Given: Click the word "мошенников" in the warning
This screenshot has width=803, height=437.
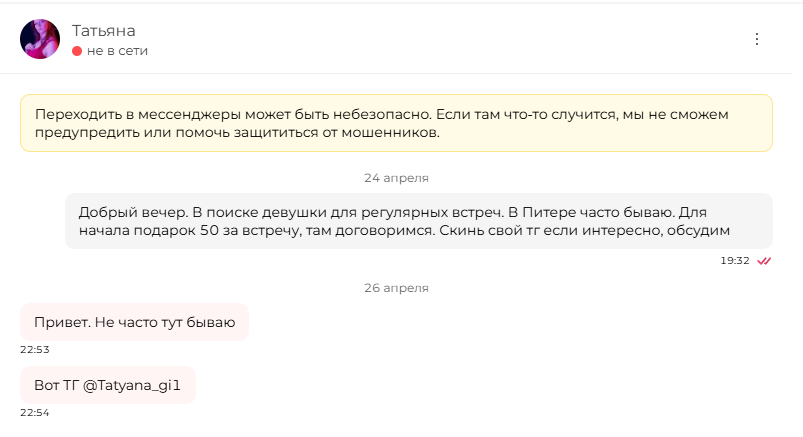Looking at the screenshot, I should (x=389, y=133).
